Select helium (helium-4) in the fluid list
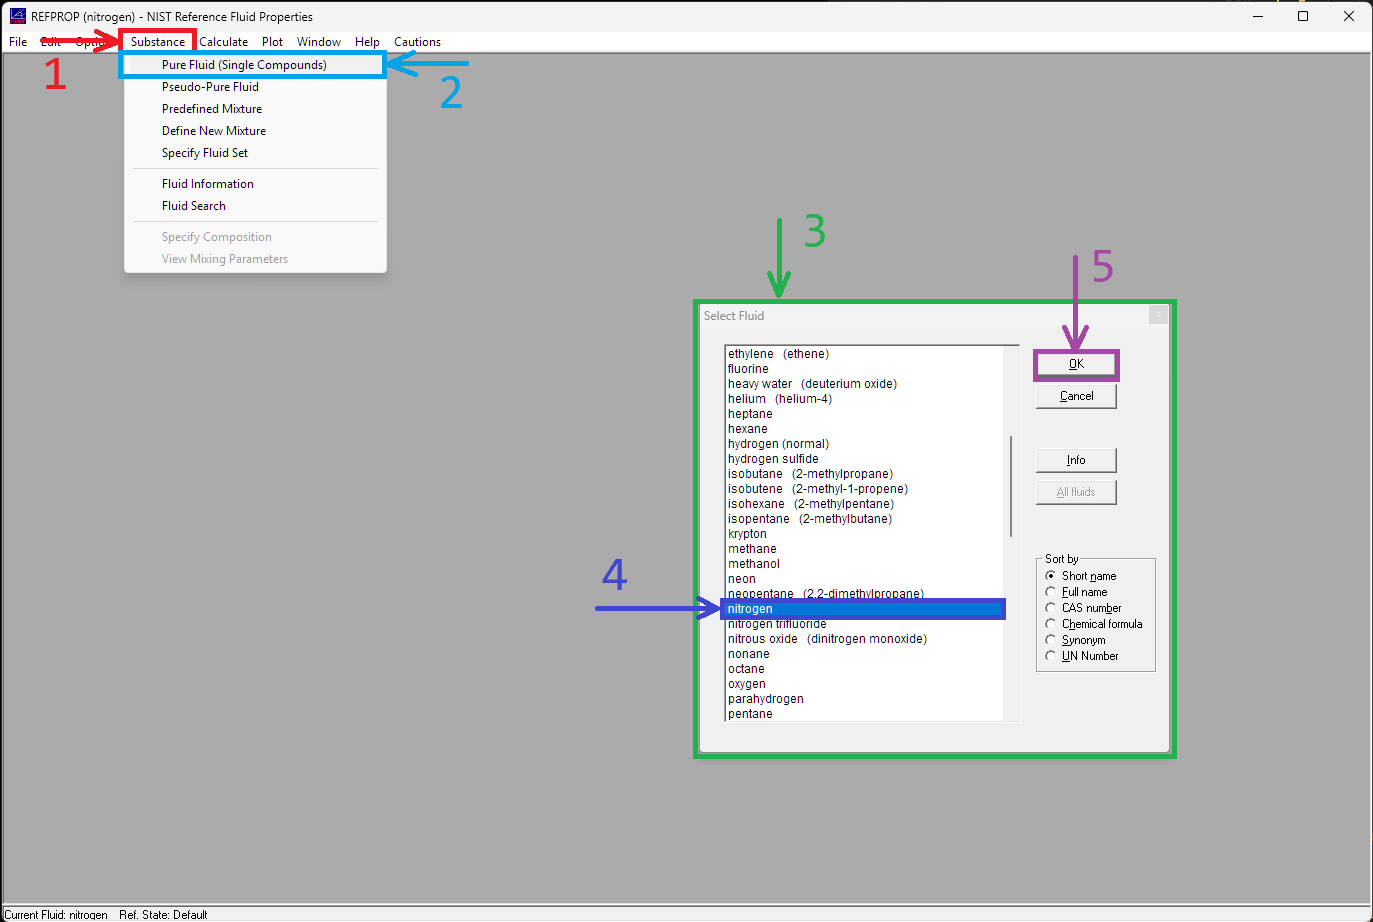The height and width of the screenshot is (922, 1373). pos(864,399)
